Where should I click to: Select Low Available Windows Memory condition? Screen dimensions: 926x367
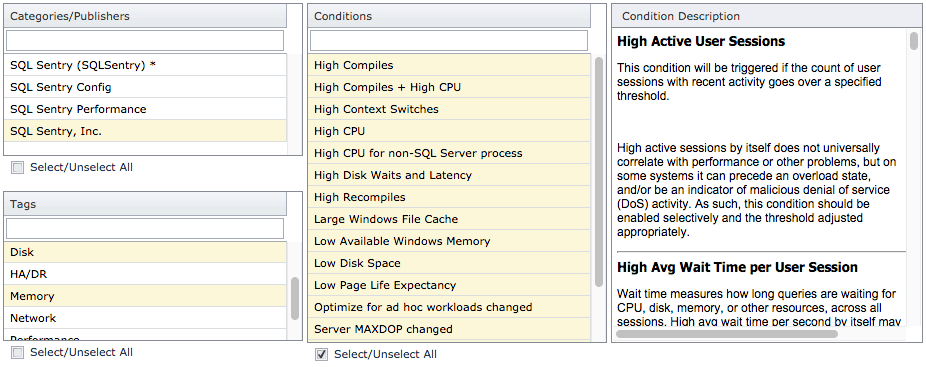pos(449,241)
